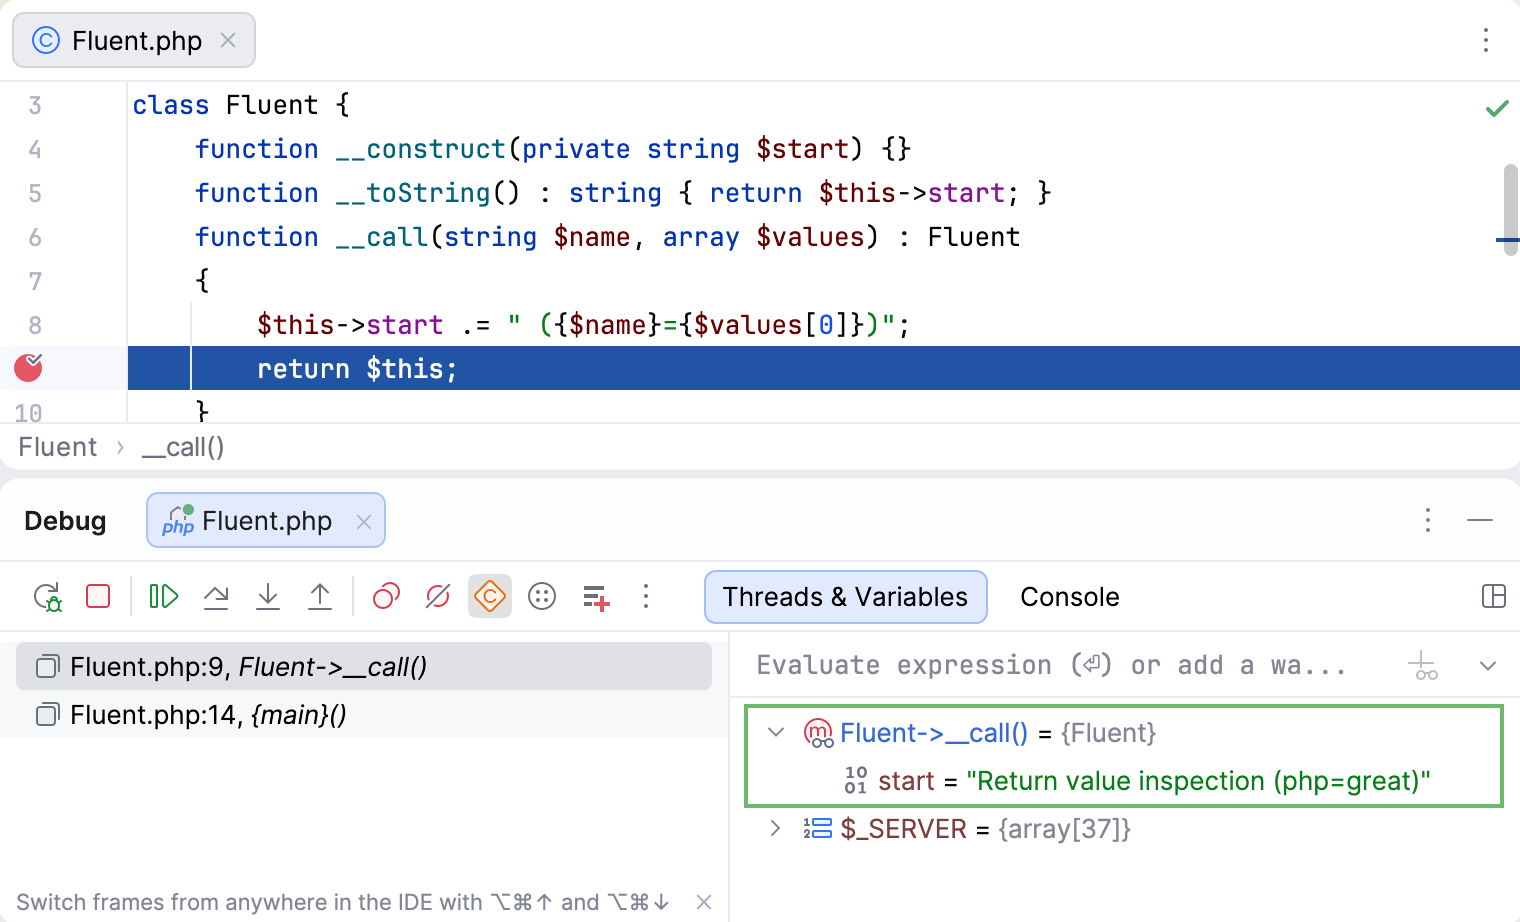Rerun the Fluent.php debug session
This screenshot has height=922, width=1520.
point(48,596)
